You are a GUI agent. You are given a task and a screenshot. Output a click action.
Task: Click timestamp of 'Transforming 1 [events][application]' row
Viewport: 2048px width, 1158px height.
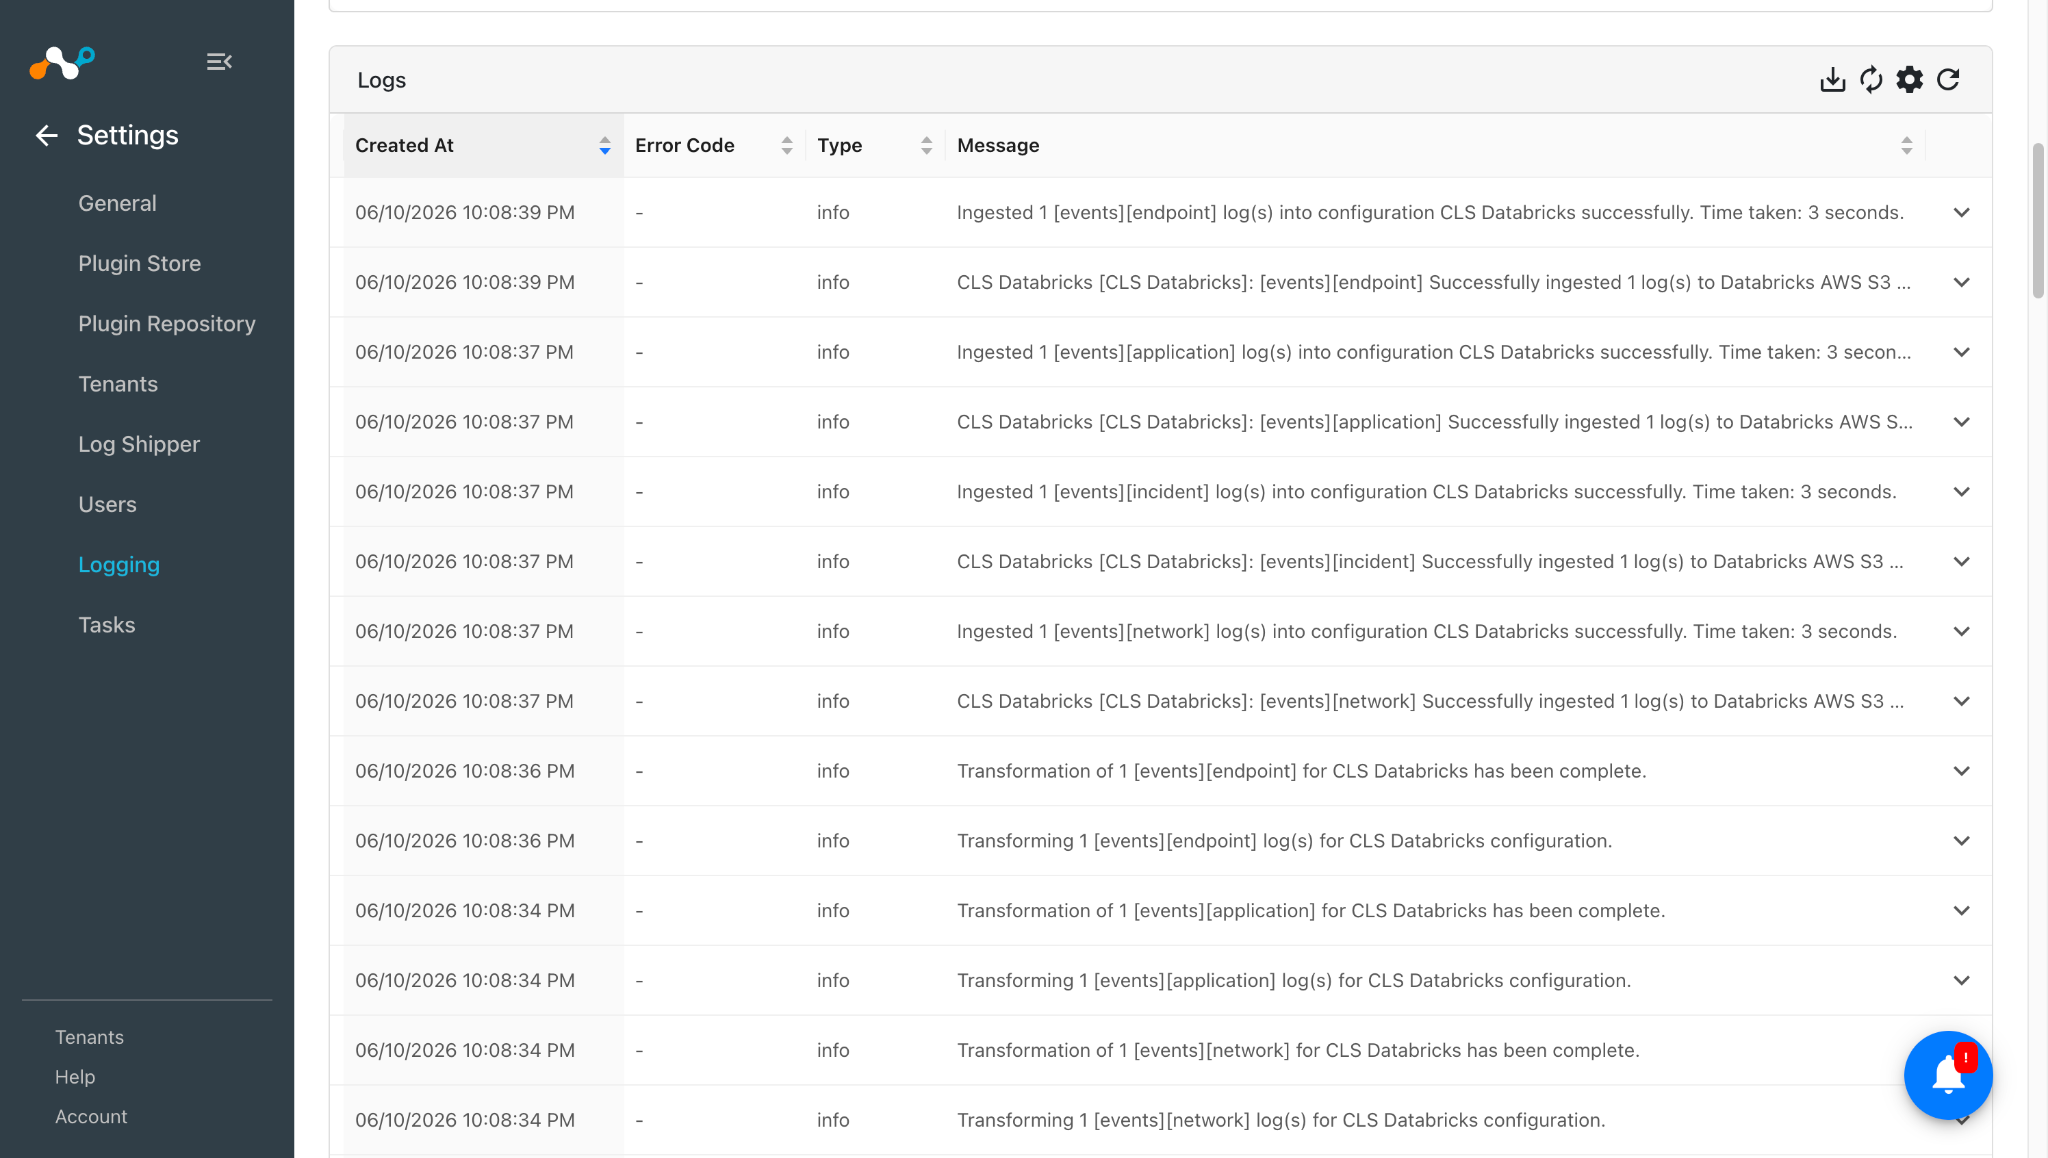coord(465,981)
